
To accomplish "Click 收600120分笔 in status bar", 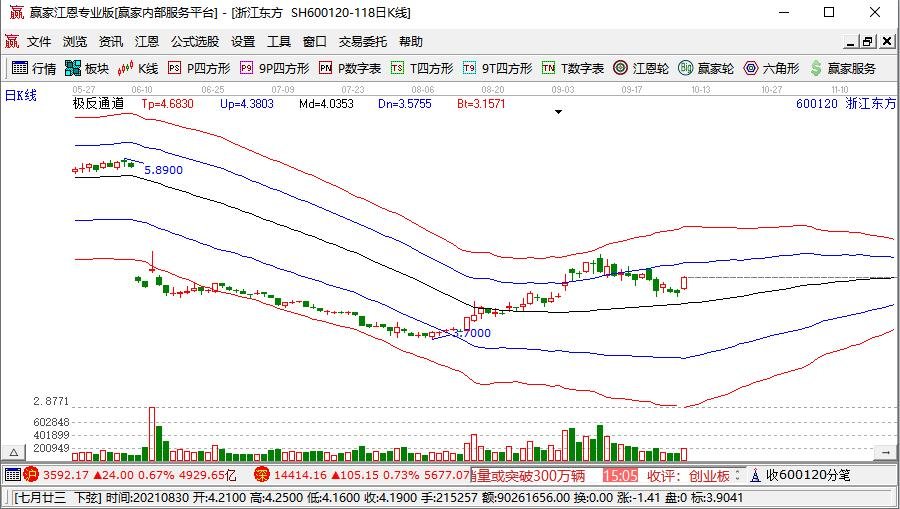I will point(808,475).
